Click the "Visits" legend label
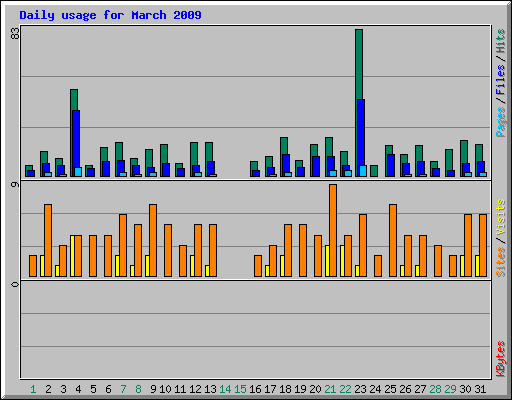Image resolution: width=512 pixels, height=400 pixels. tap(500, 218)
